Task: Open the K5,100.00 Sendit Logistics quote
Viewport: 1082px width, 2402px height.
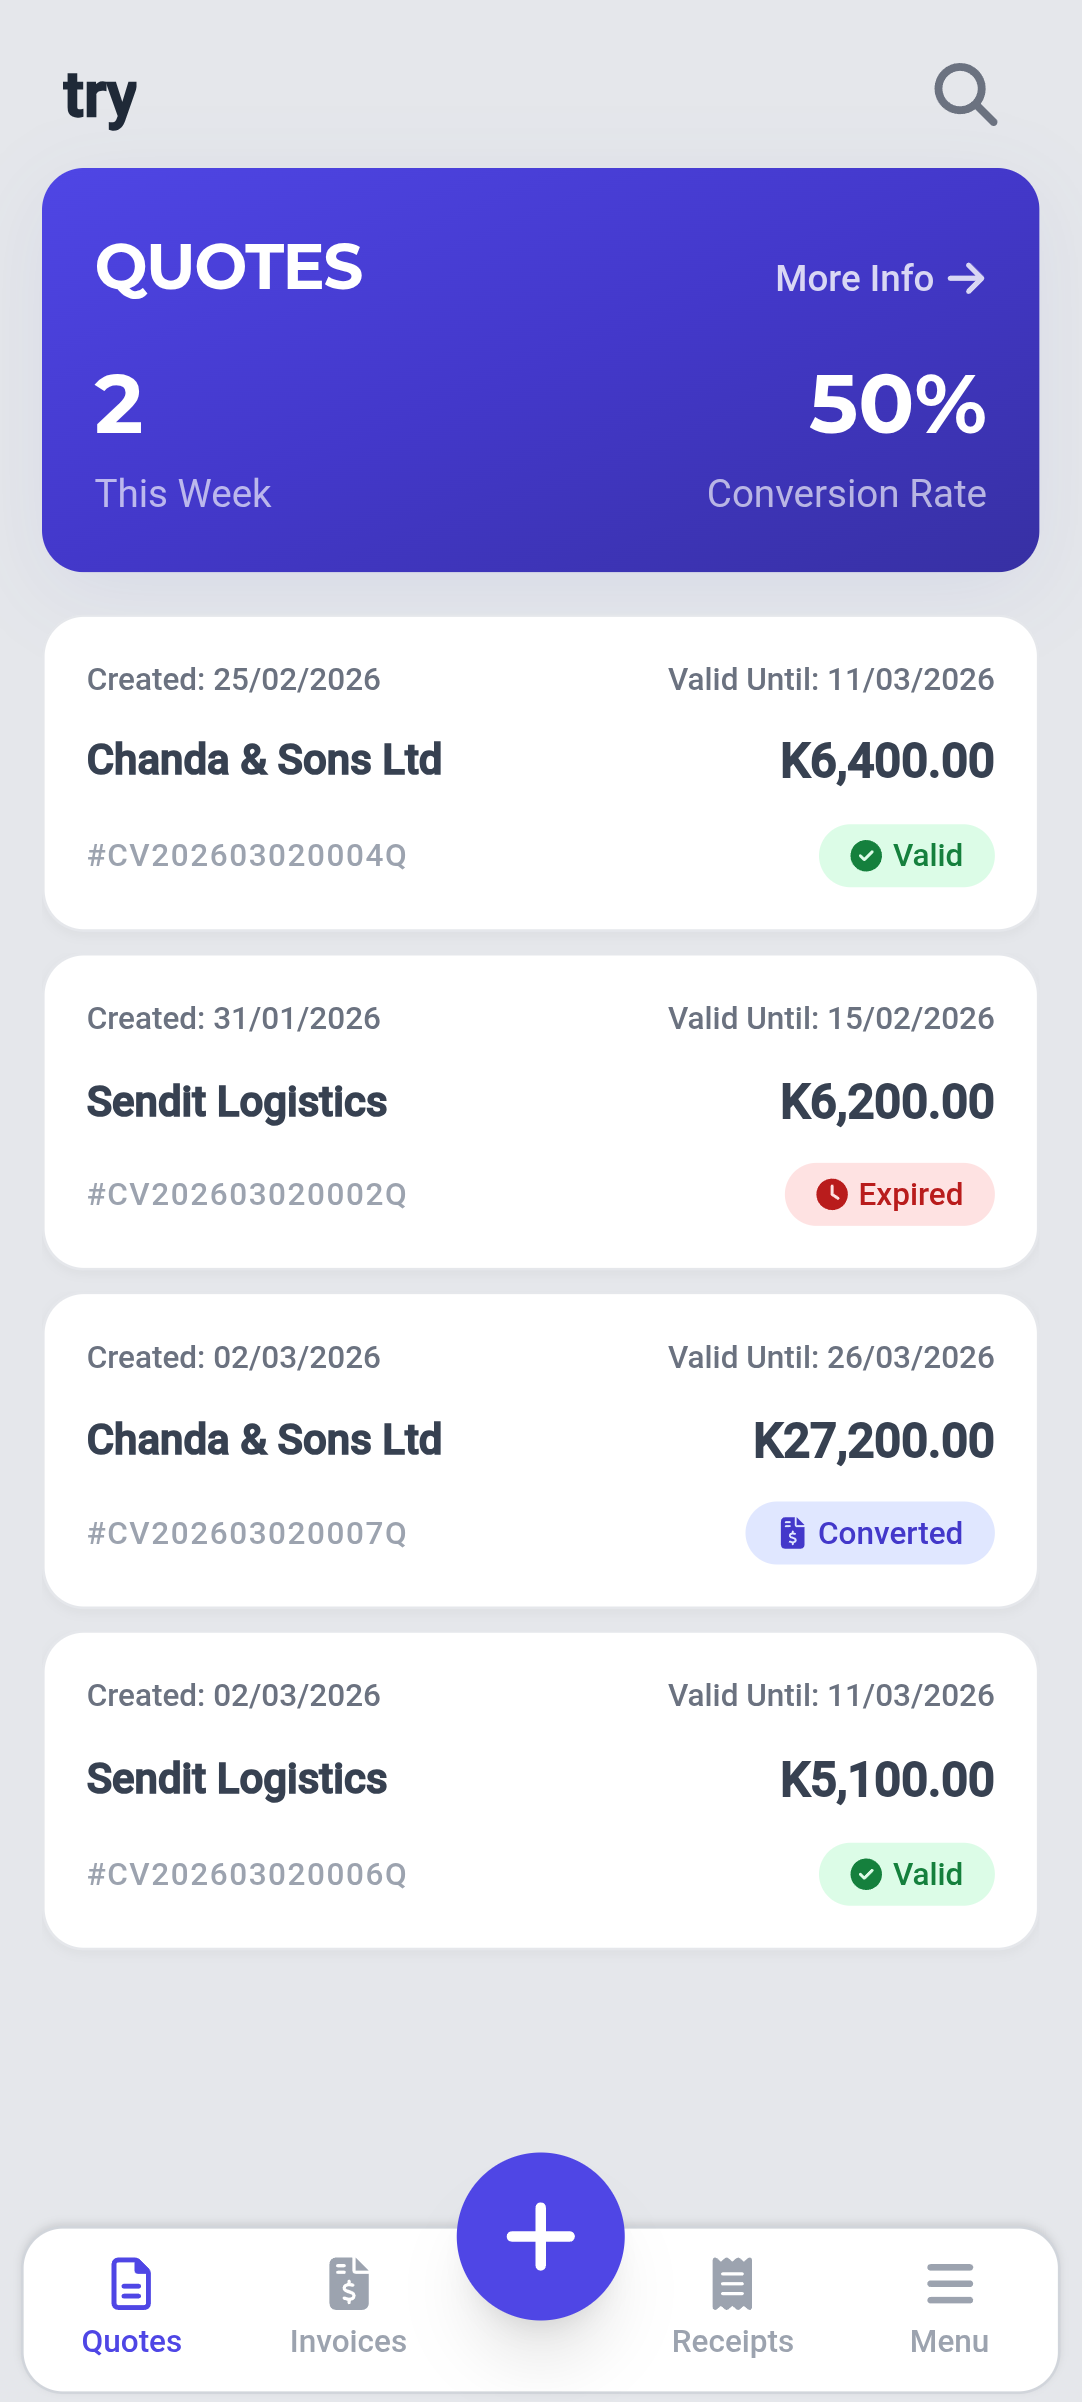Action: point(540,1789)
